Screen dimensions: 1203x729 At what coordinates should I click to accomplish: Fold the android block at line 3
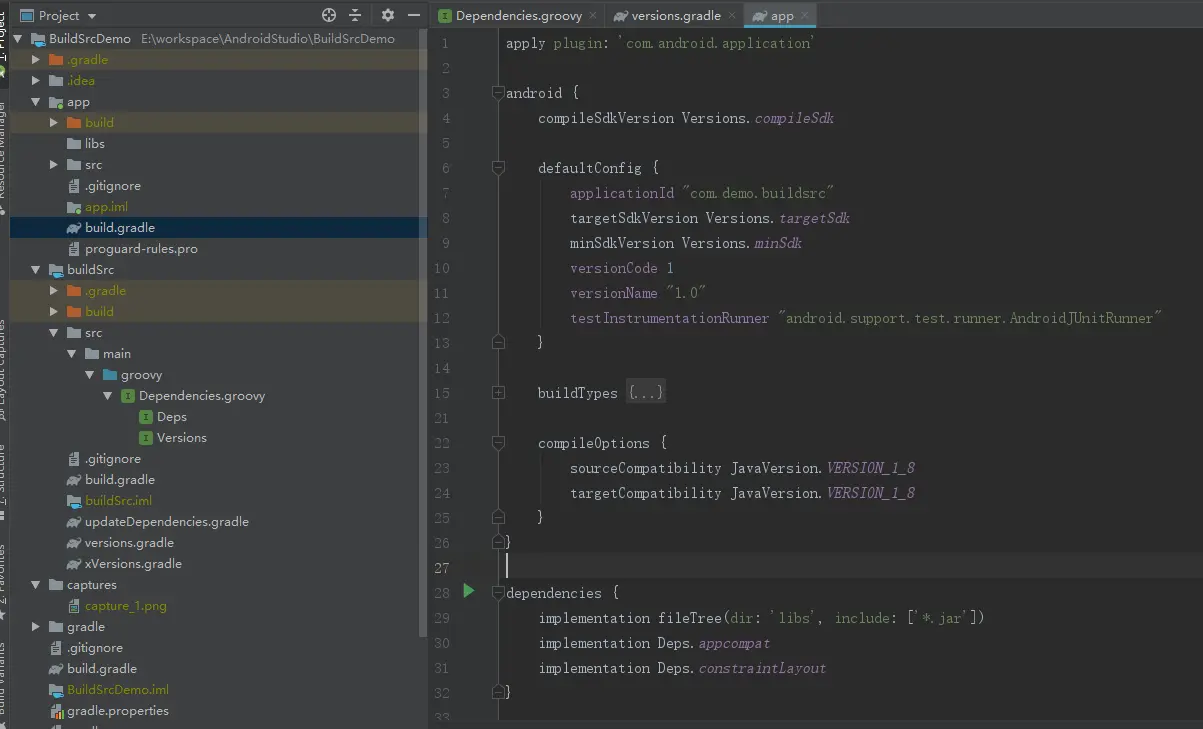[x=497, y=93]
